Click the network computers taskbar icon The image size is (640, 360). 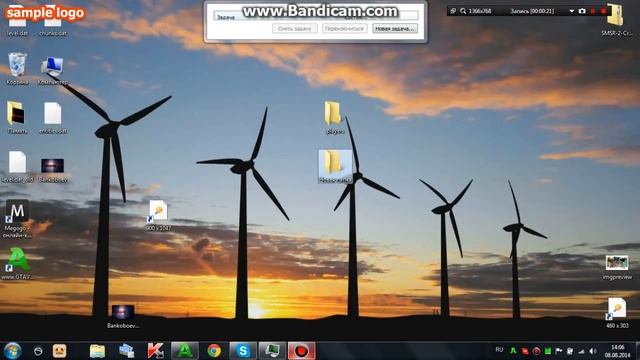pos(127,351)
